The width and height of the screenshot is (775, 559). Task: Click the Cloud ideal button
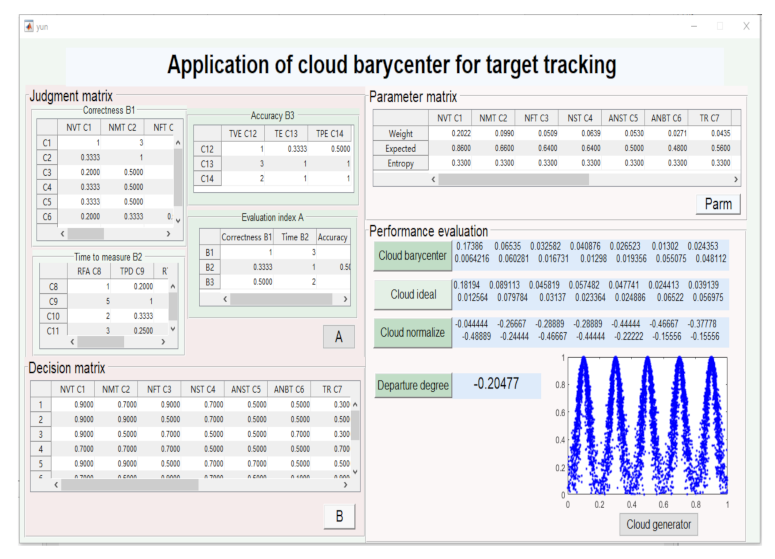coord(411,294)
